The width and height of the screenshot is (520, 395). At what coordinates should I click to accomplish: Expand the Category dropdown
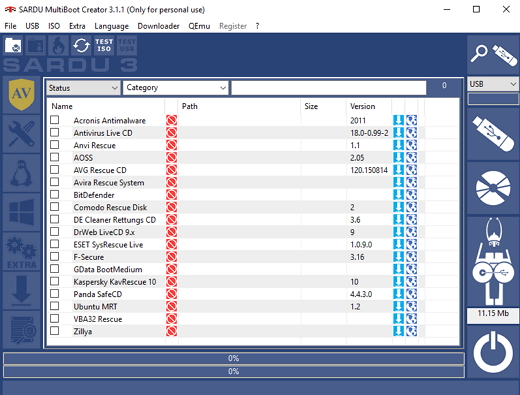pyautogui.click(x=176, y=88)
